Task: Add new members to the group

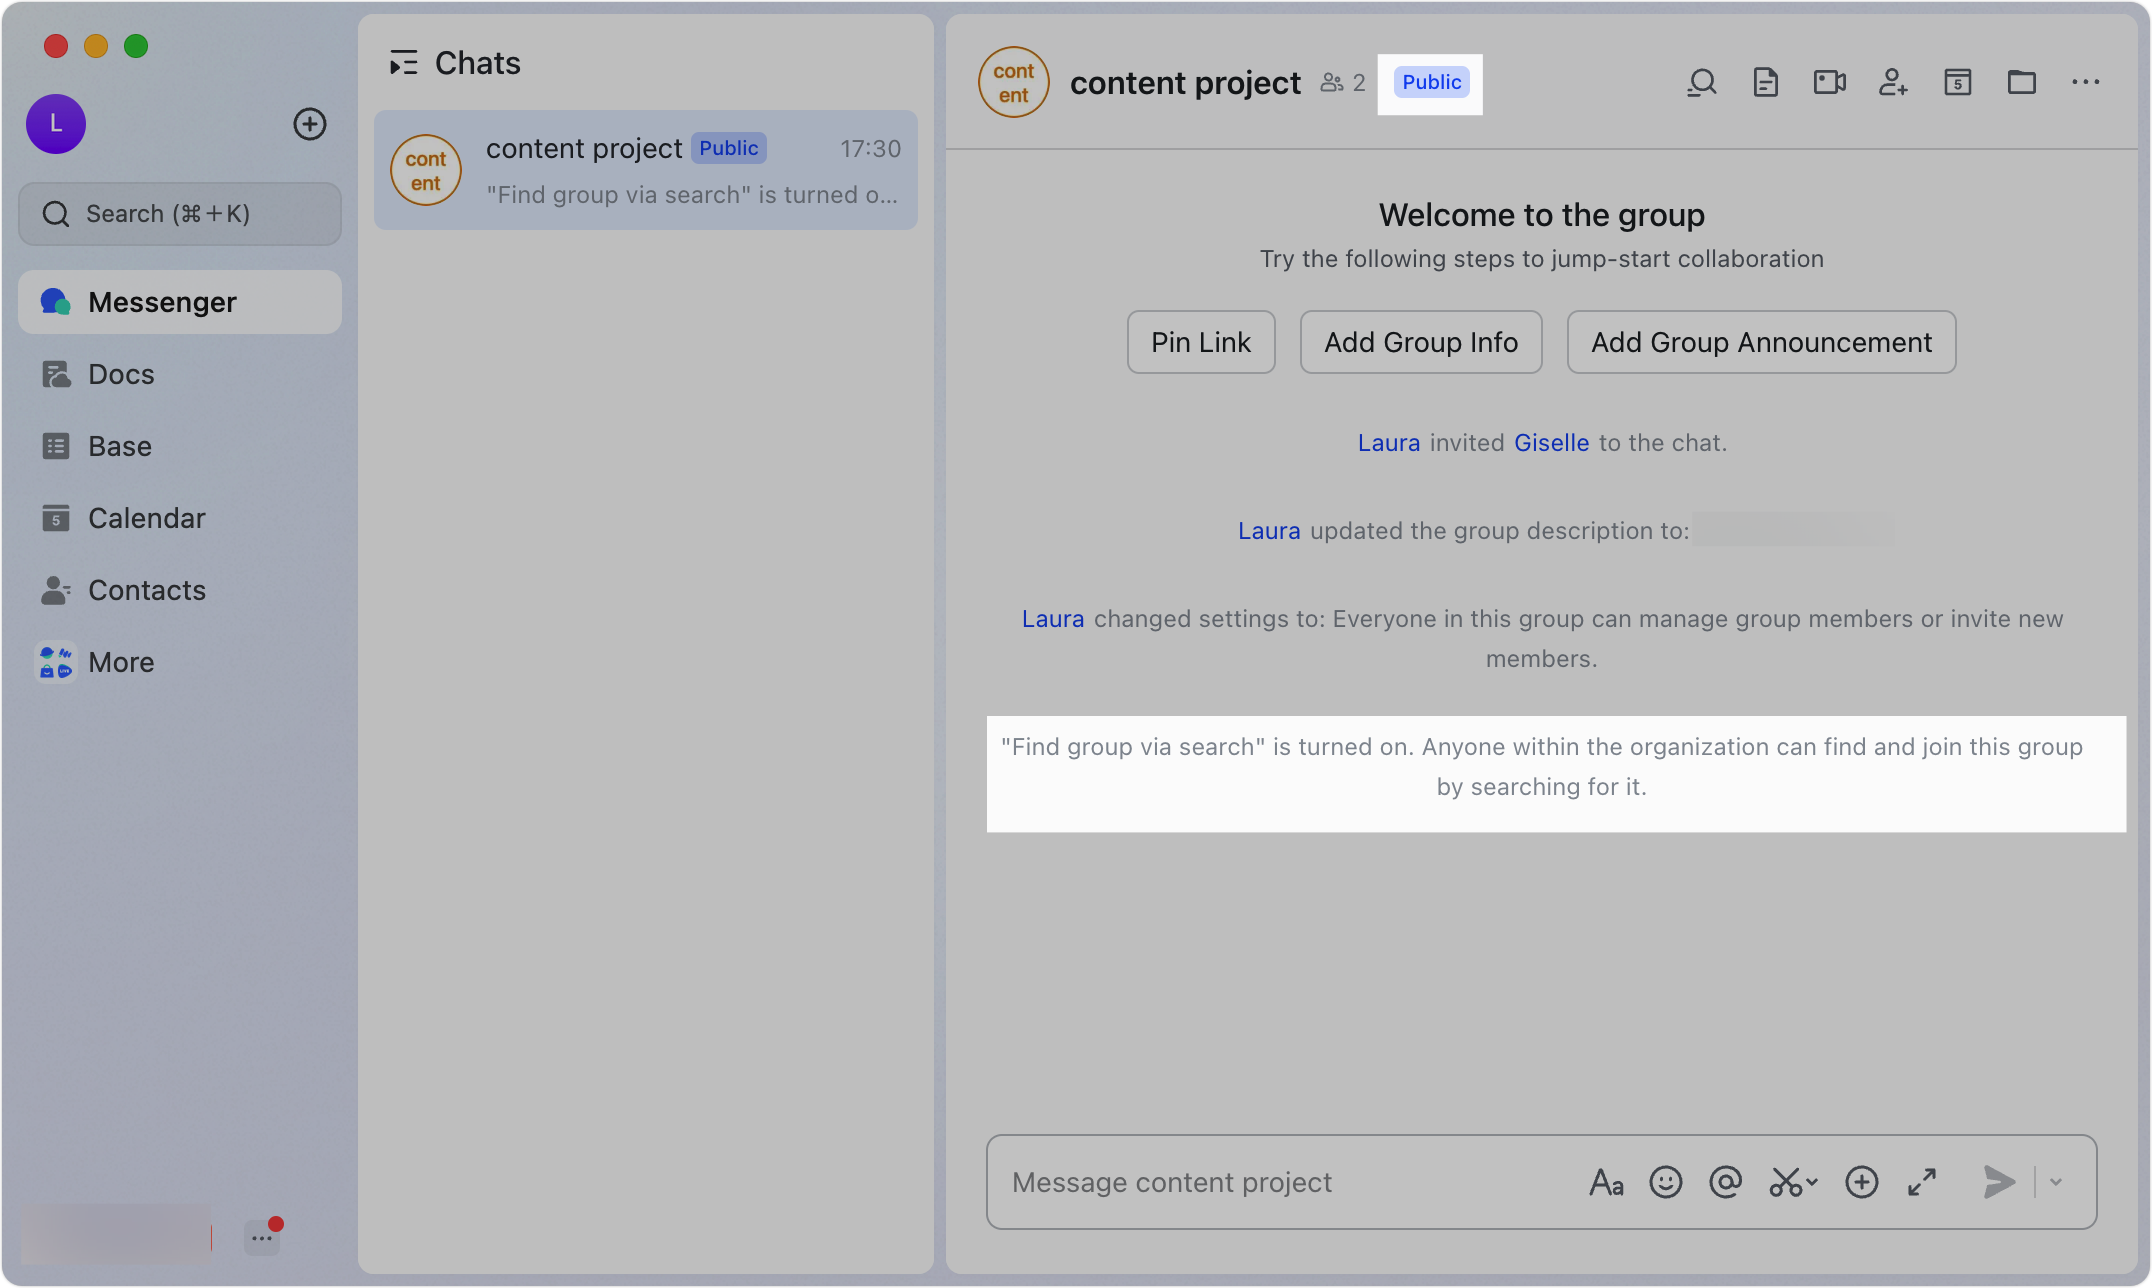Action: tap(1893, 82)
